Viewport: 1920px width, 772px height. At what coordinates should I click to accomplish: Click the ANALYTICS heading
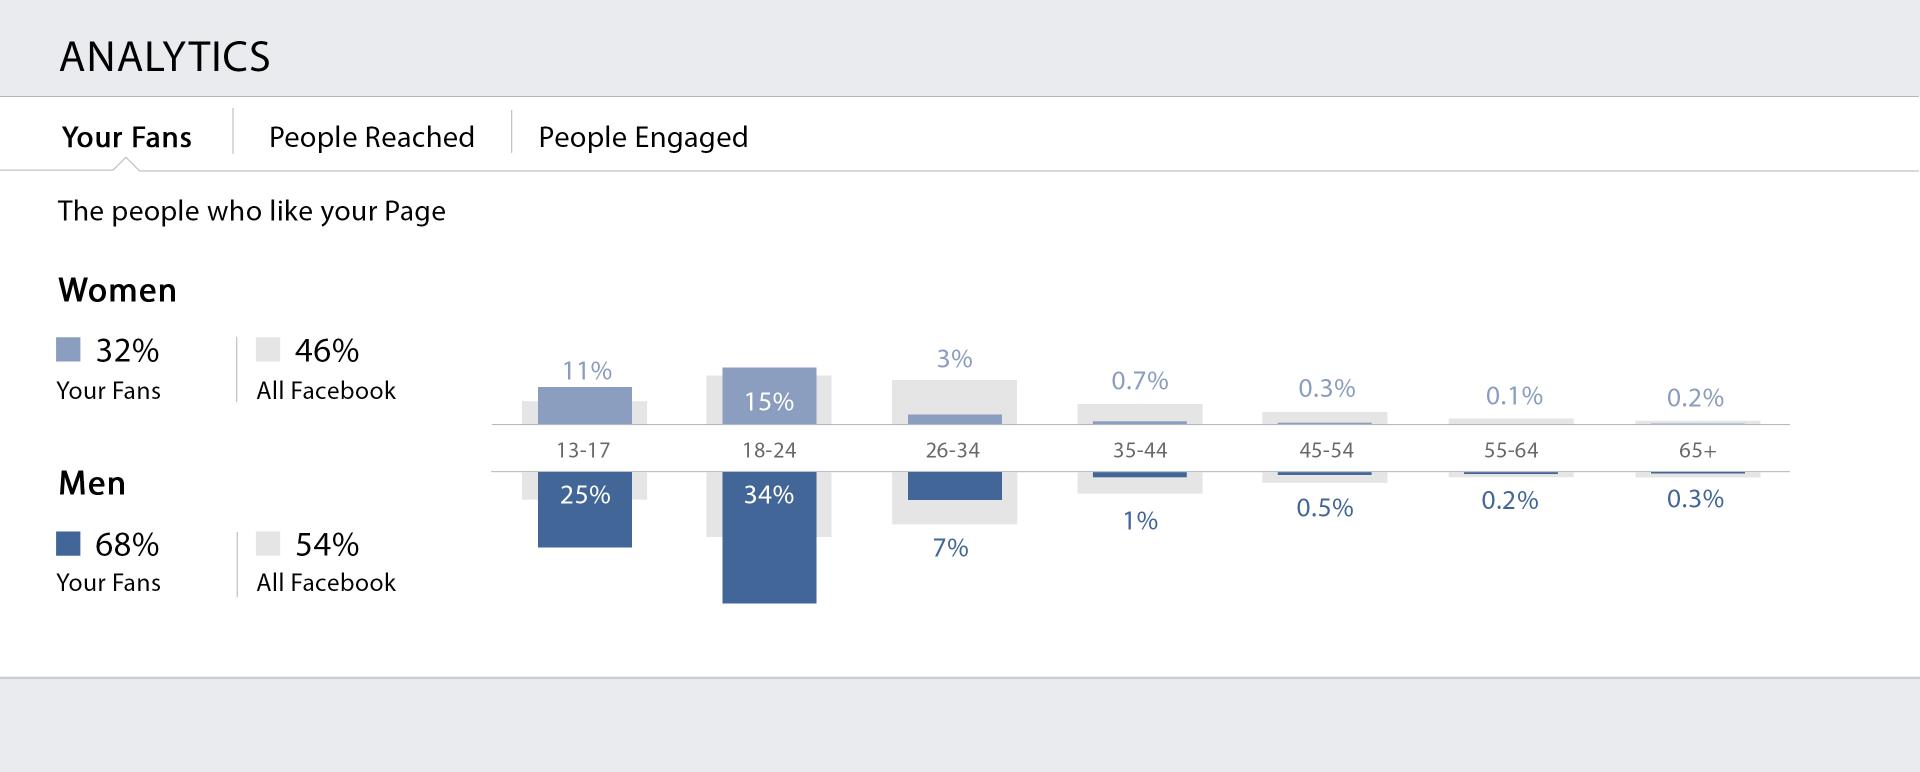165,57
